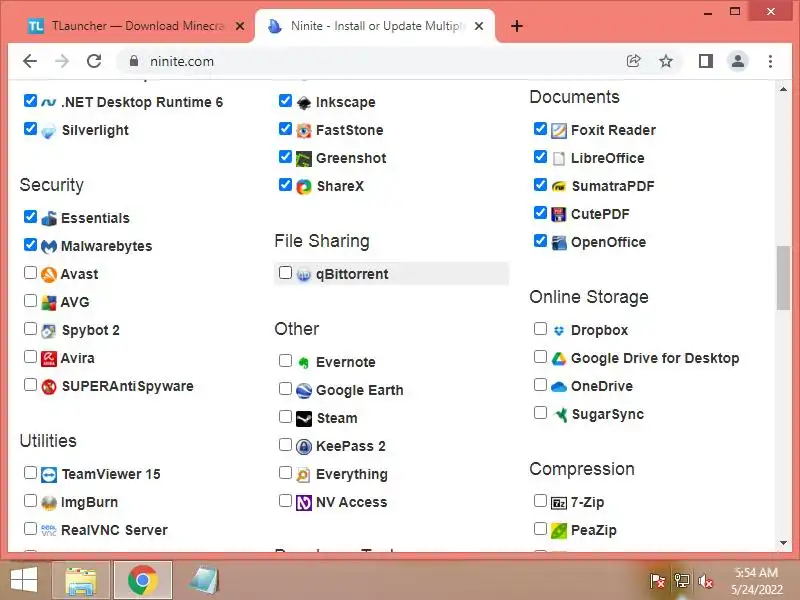Check the Spybot 2 checkbox
This screenshot has height=600, width=800.
30,329
